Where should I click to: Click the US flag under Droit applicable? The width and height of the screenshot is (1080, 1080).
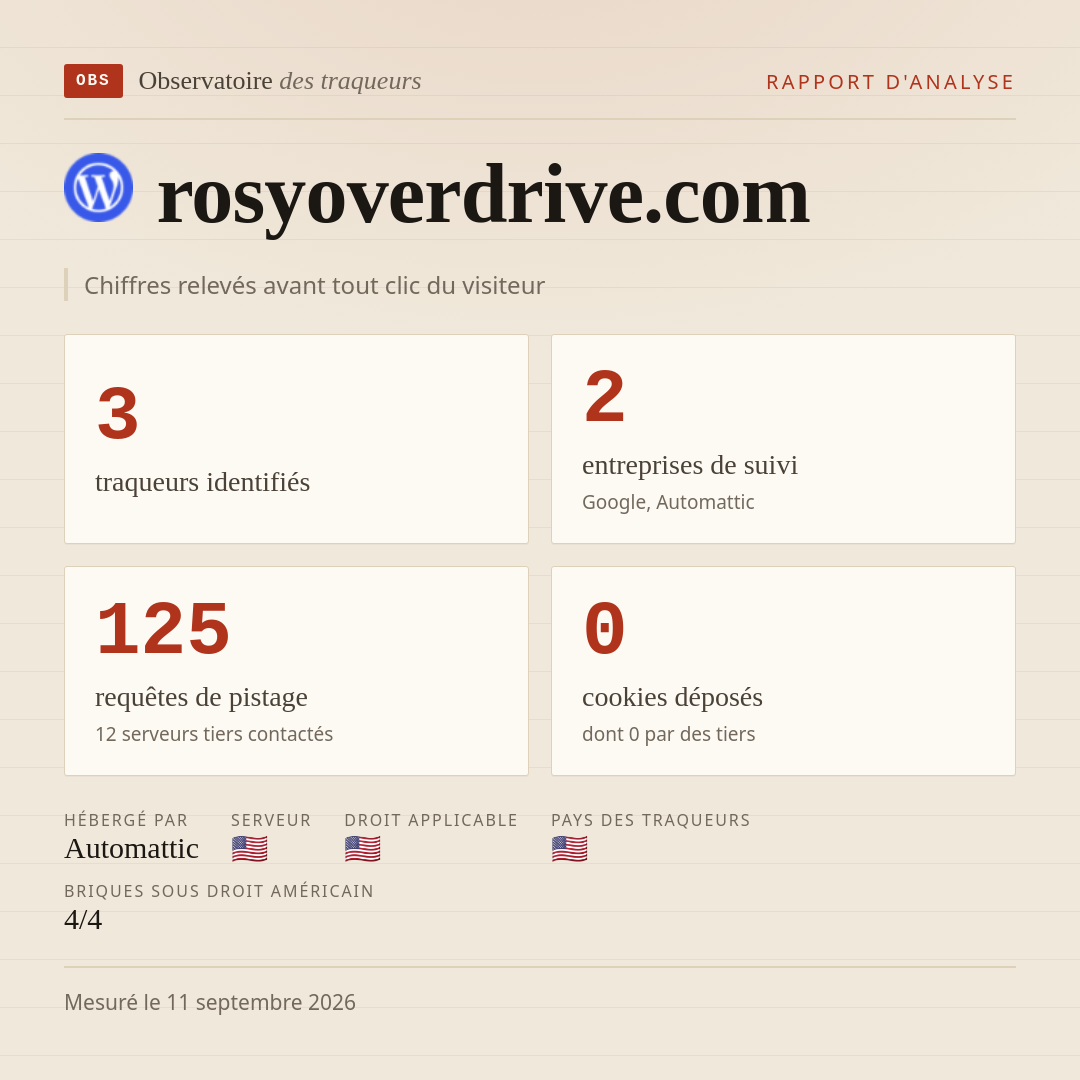pos(362,849)
